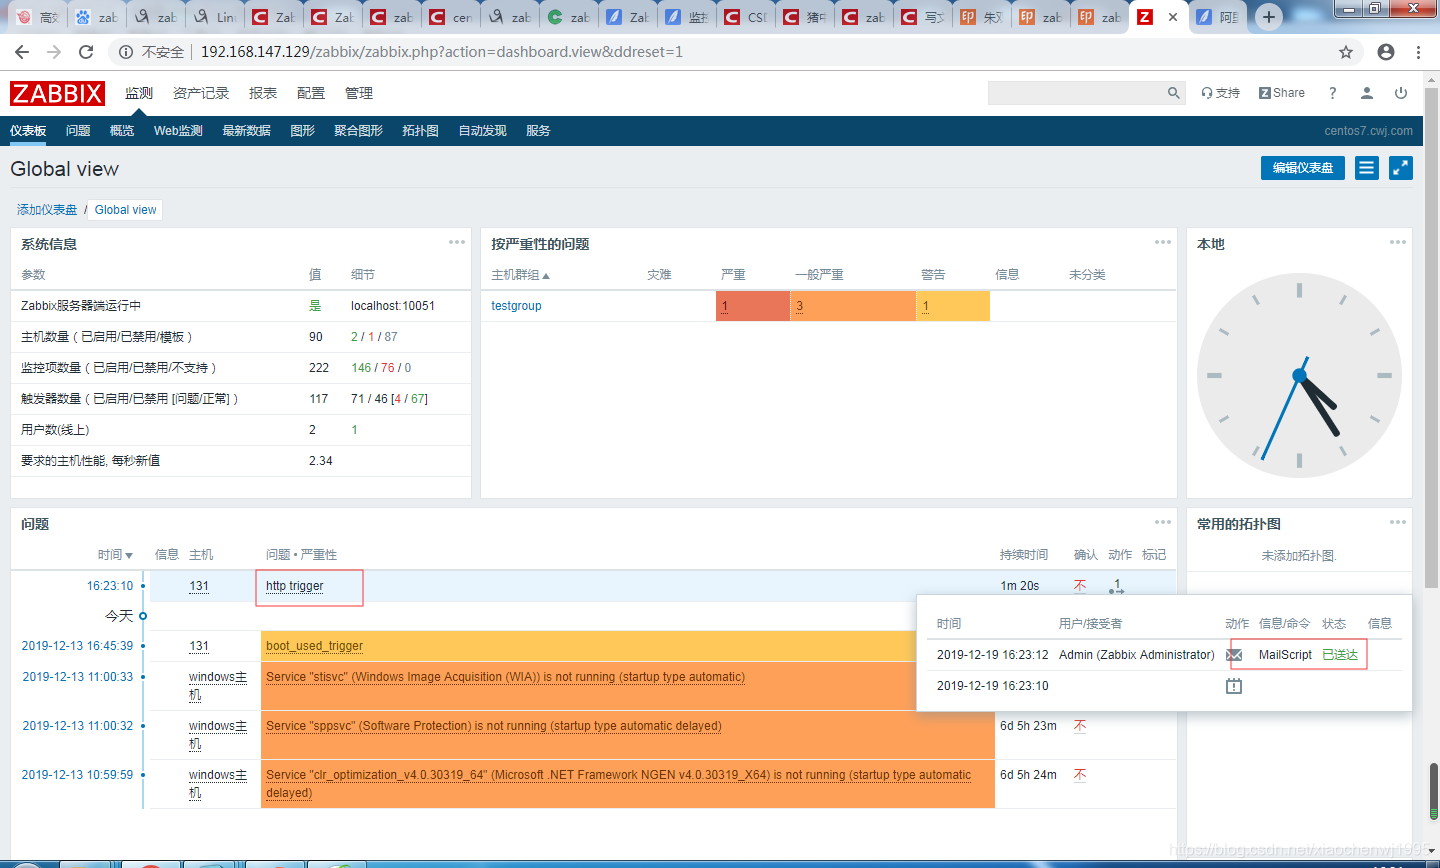The height and width of the screenshot is (868, 1440).
Task: Click 编辑仪表盘 button
Action: coord(1303,168)
